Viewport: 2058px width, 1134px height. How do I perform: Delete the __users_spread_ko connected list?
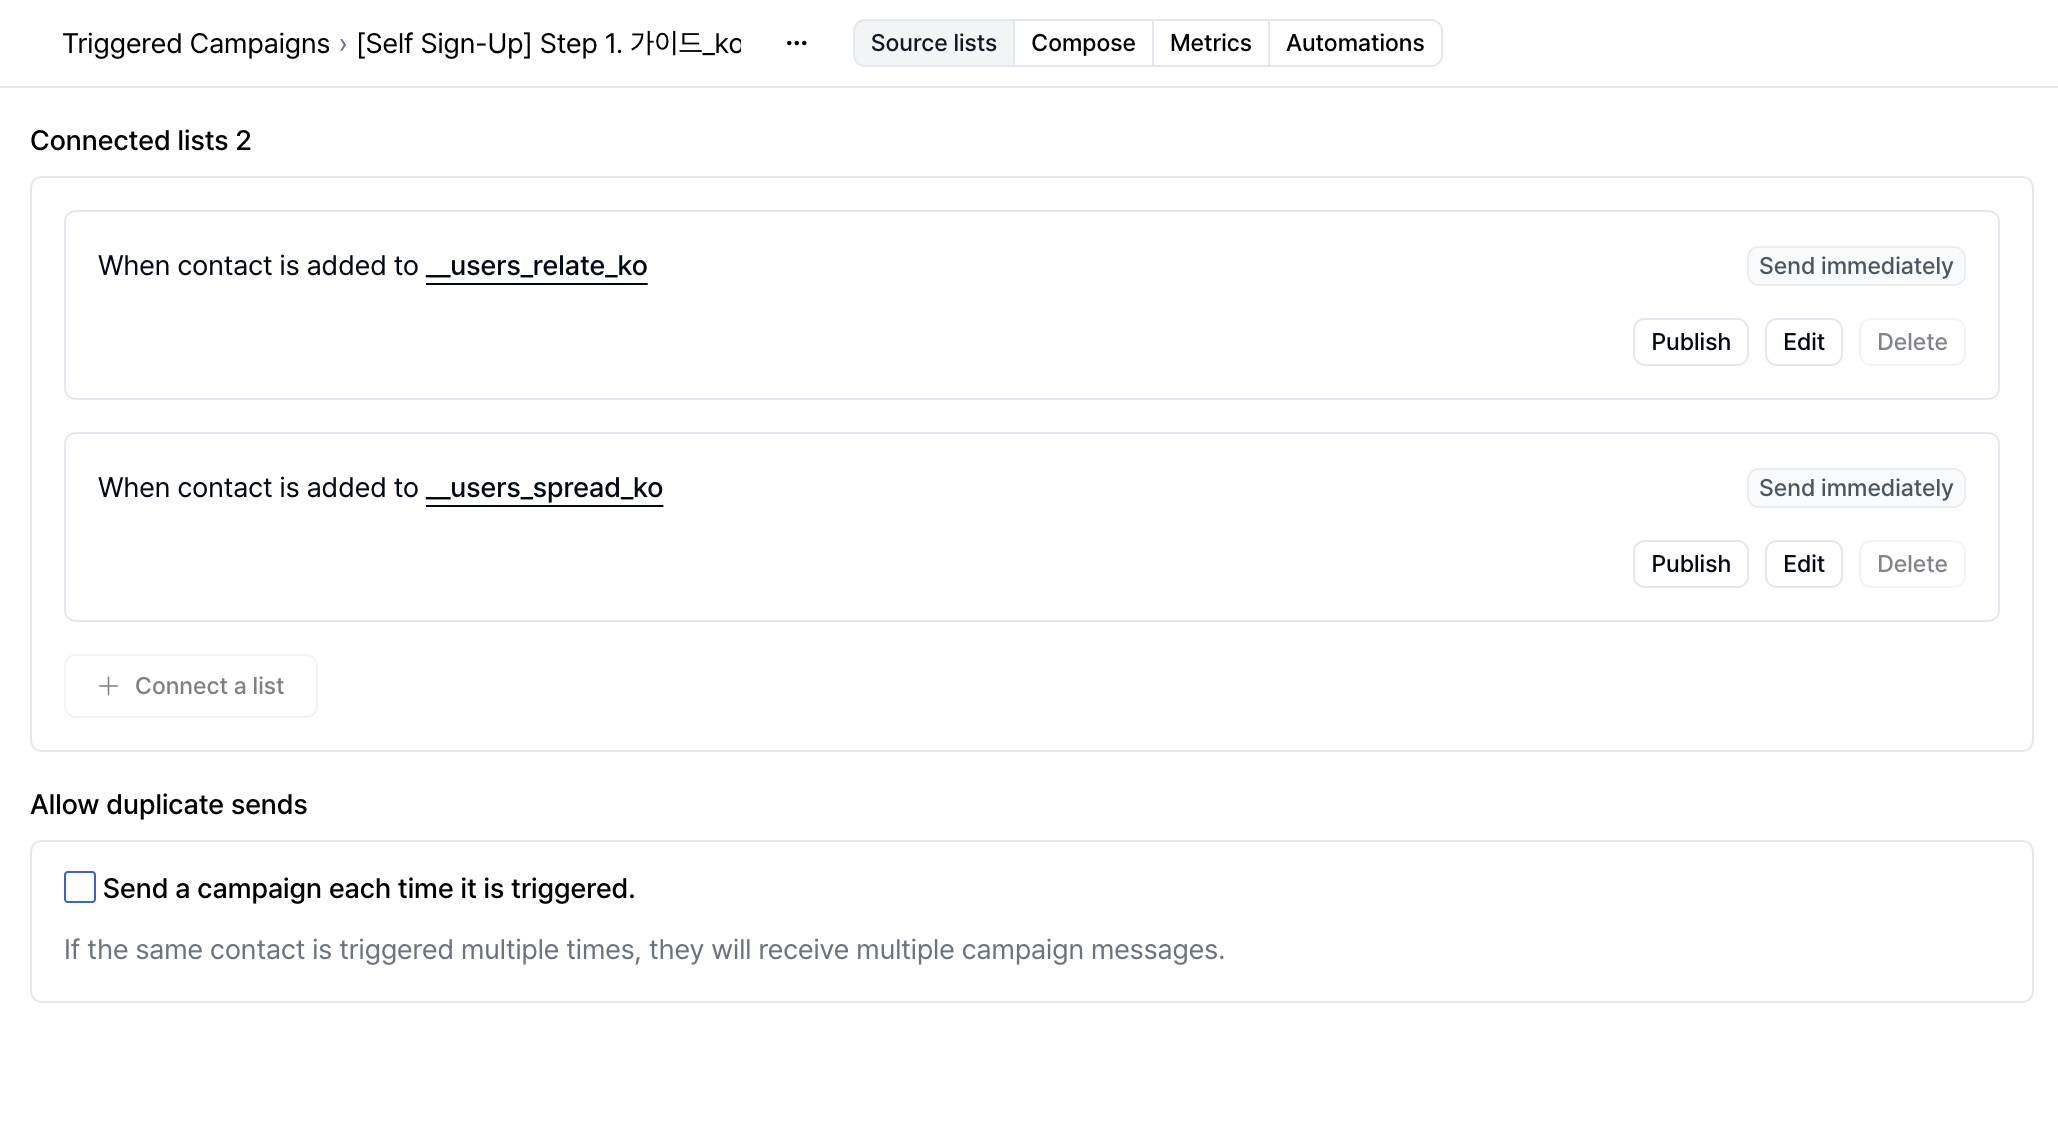[x=1911, y=564]
